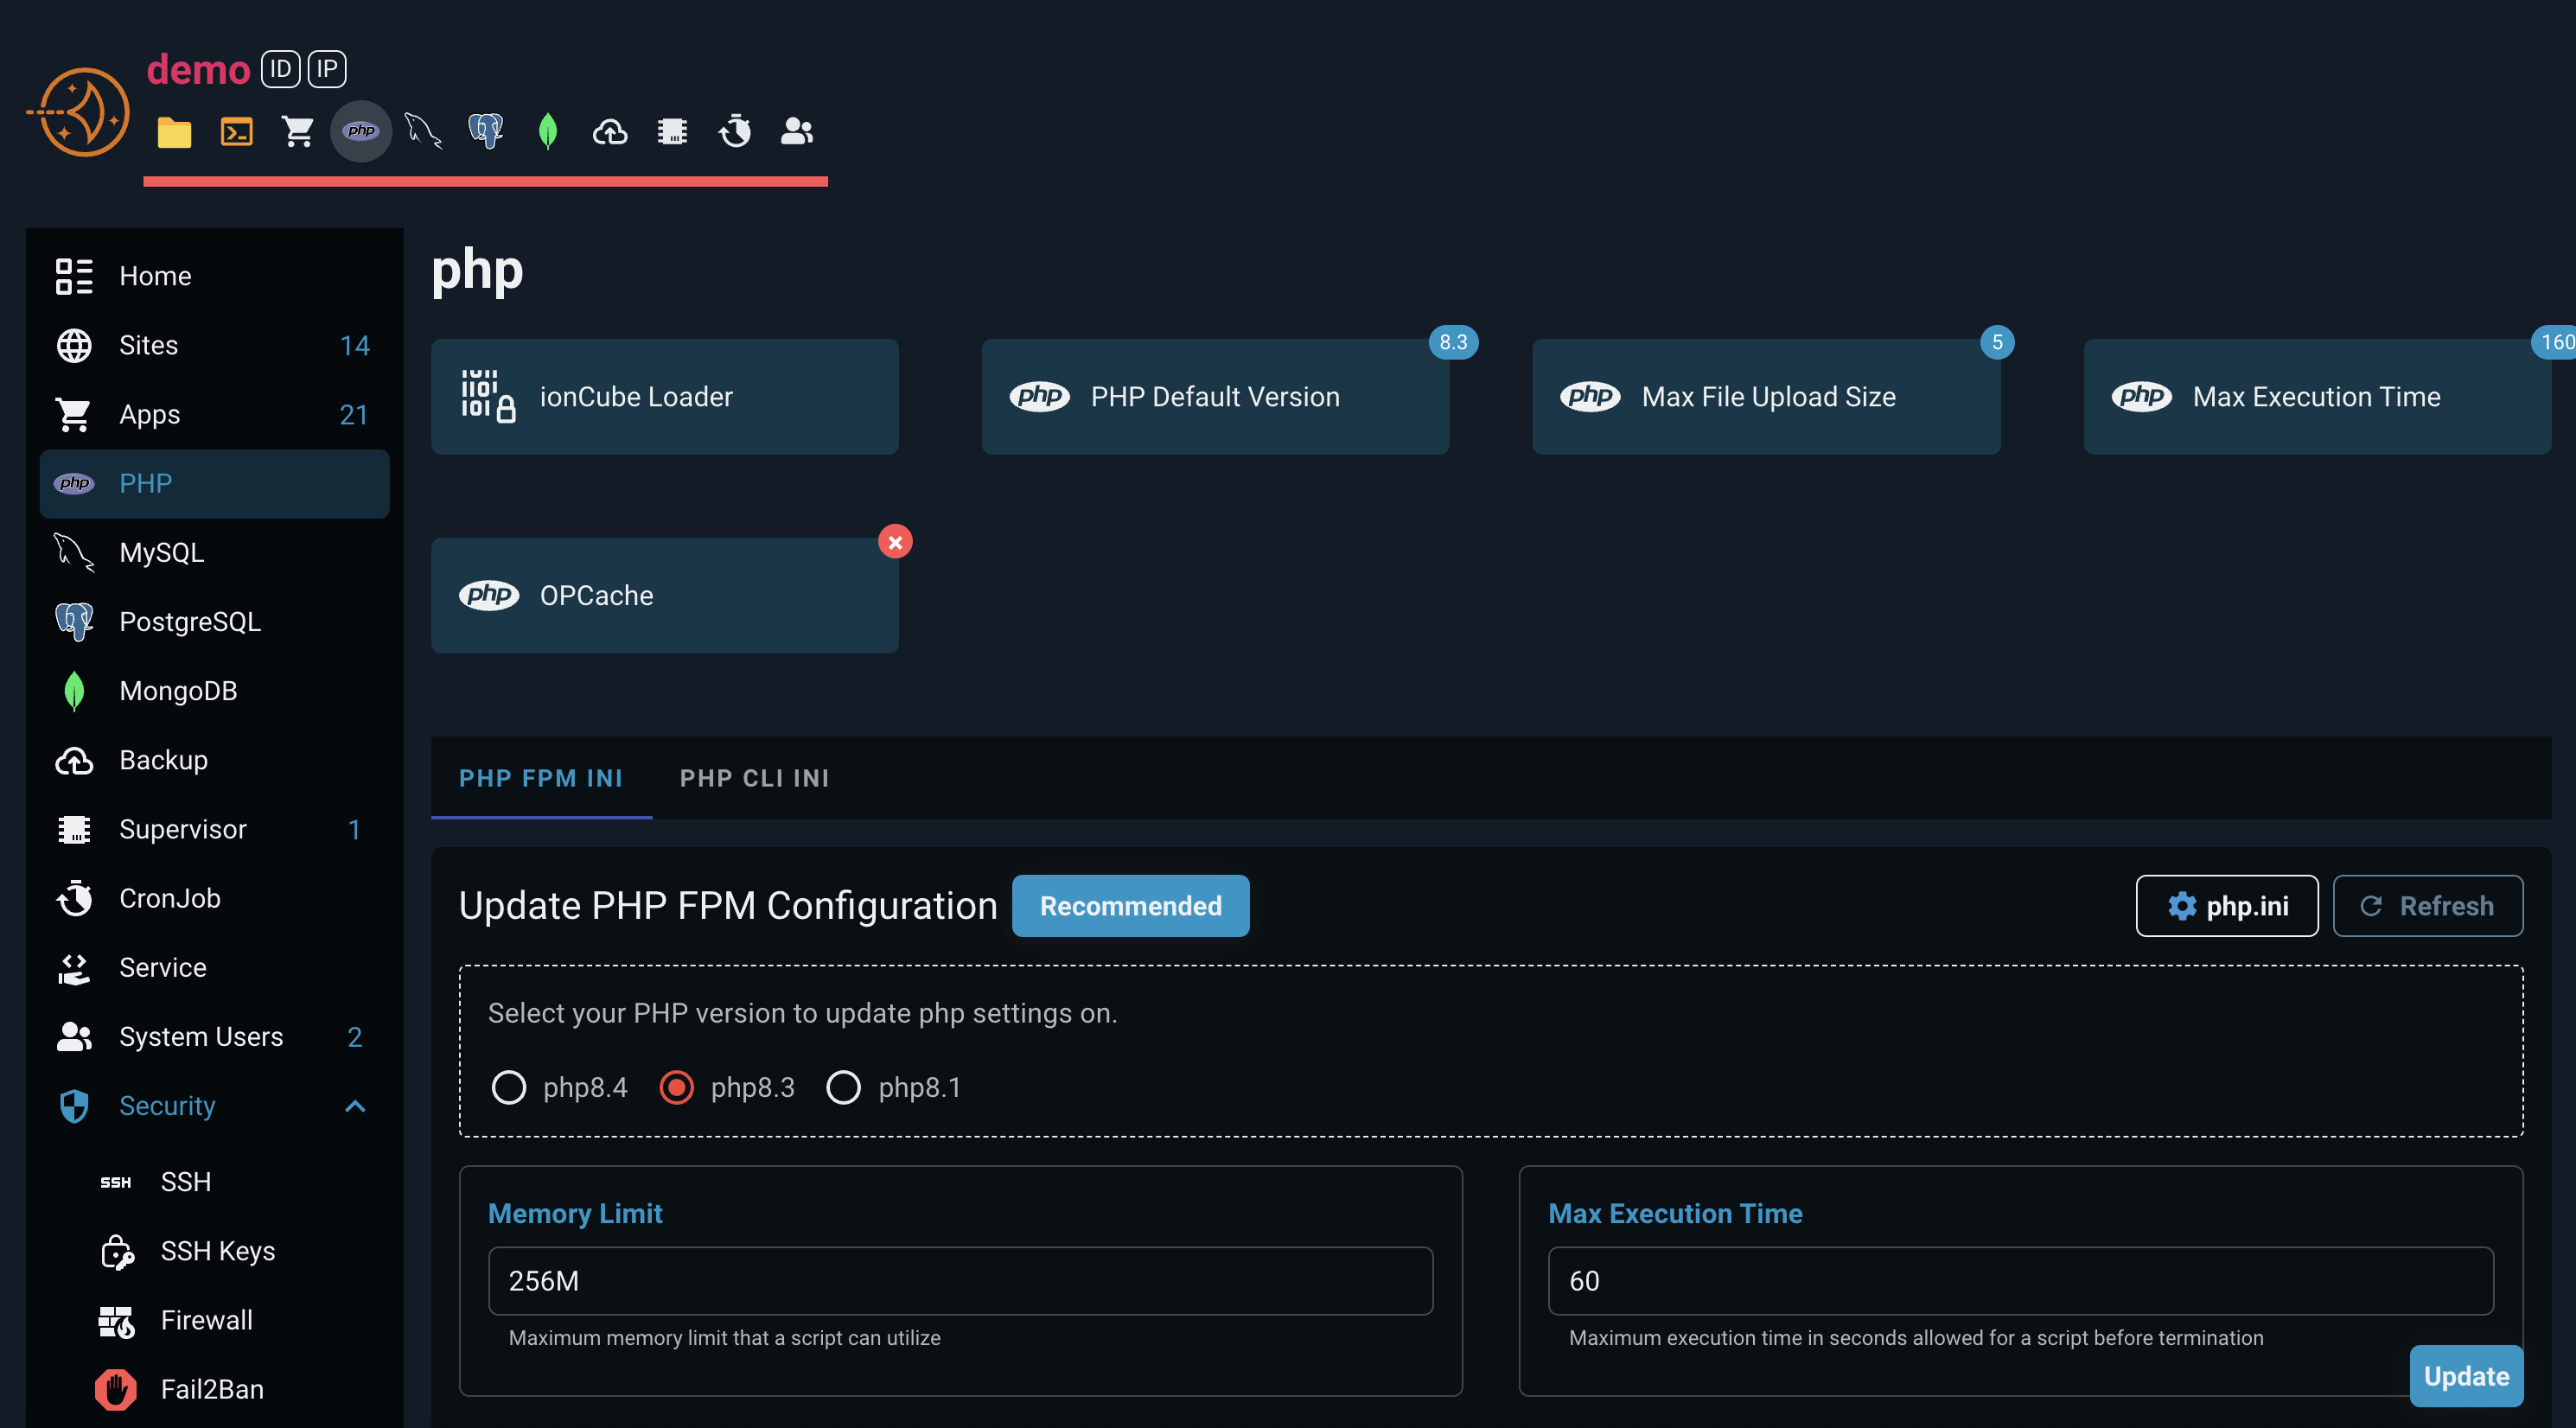Choose the php8.1 version option
Viewport: 2576px width, 1428px height.
tap(844, 1087)
